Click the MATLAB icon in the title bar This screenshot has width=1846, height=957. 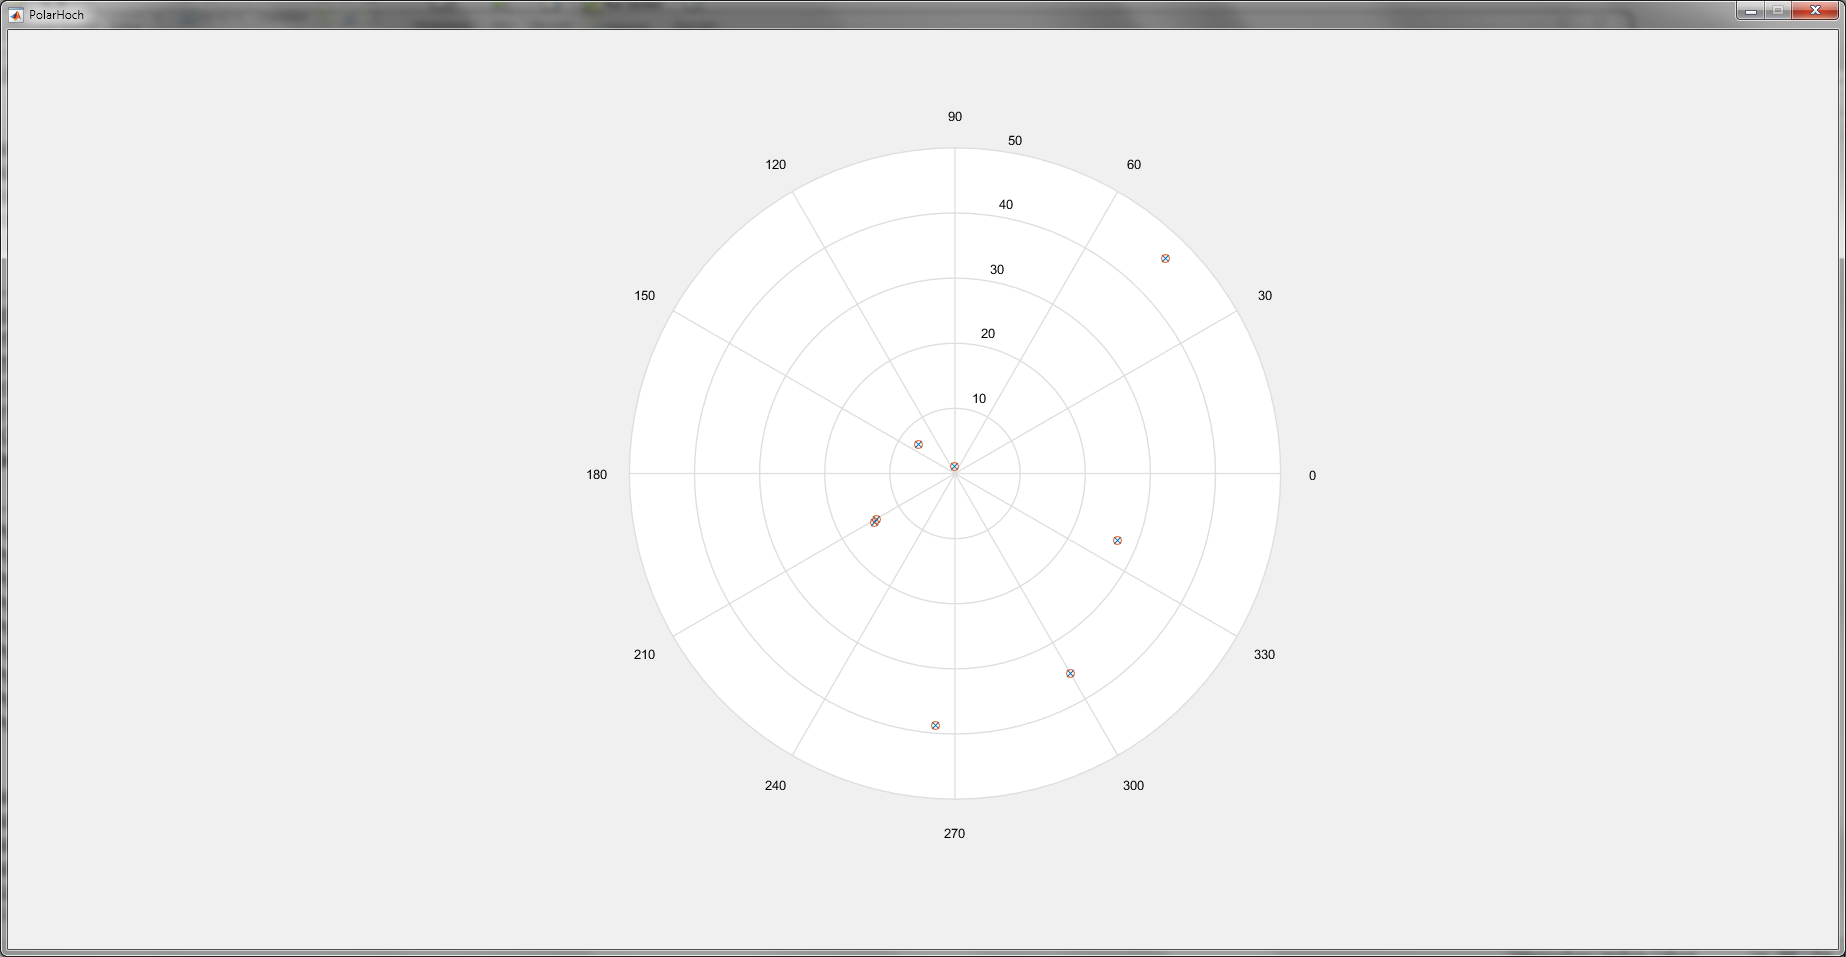(16, 15)
